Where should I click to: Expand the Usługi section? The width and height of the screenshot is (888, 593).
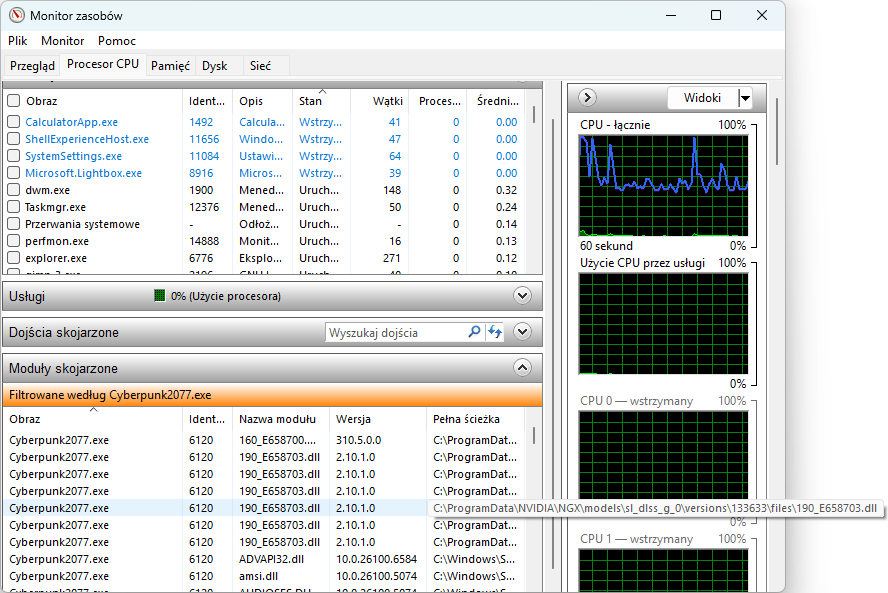tap(521, 296)
